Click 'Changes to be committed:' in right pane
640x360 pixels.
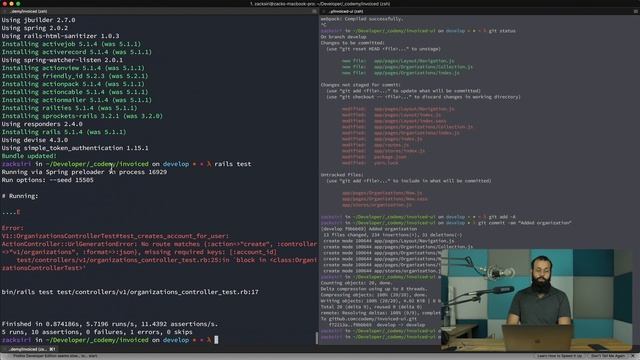tap(352, 42)
